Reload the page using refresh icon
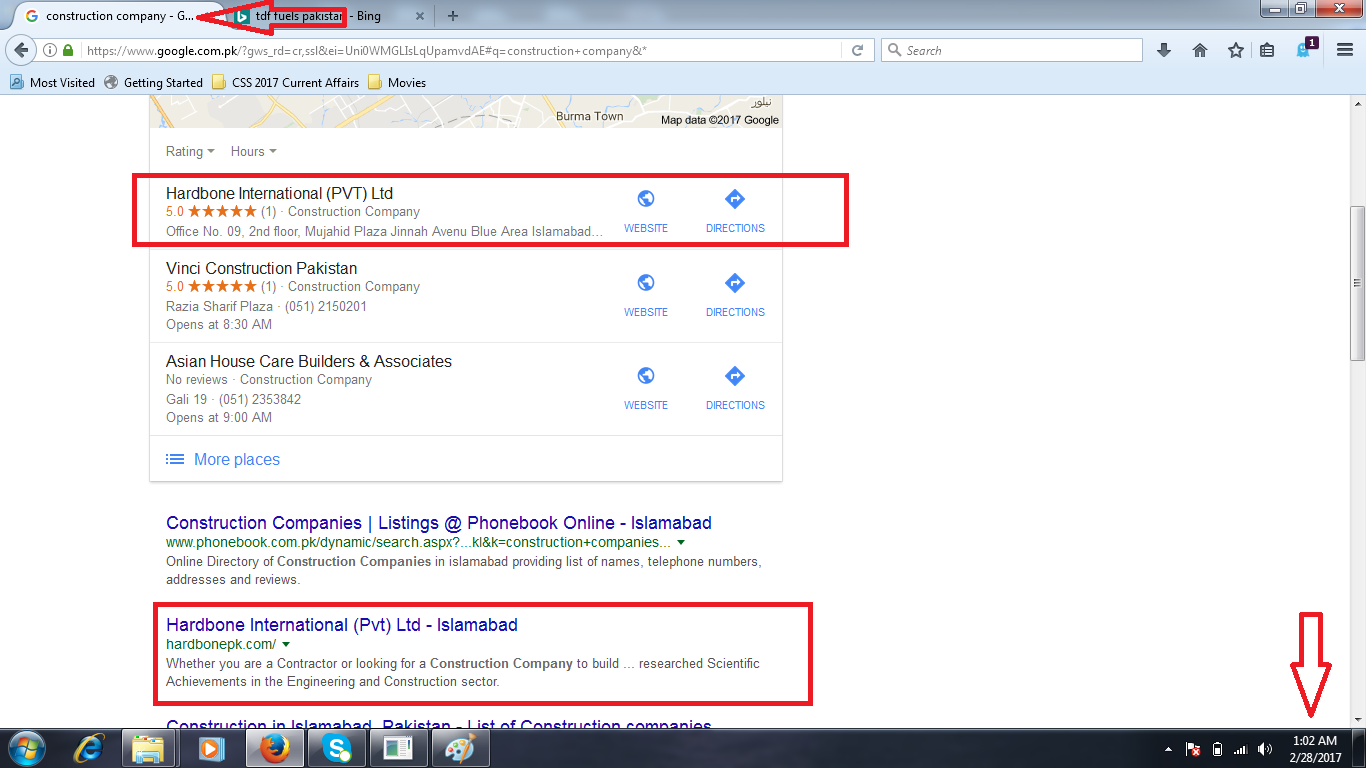Viewport: 1366px width, 768px height. [857, 50]
